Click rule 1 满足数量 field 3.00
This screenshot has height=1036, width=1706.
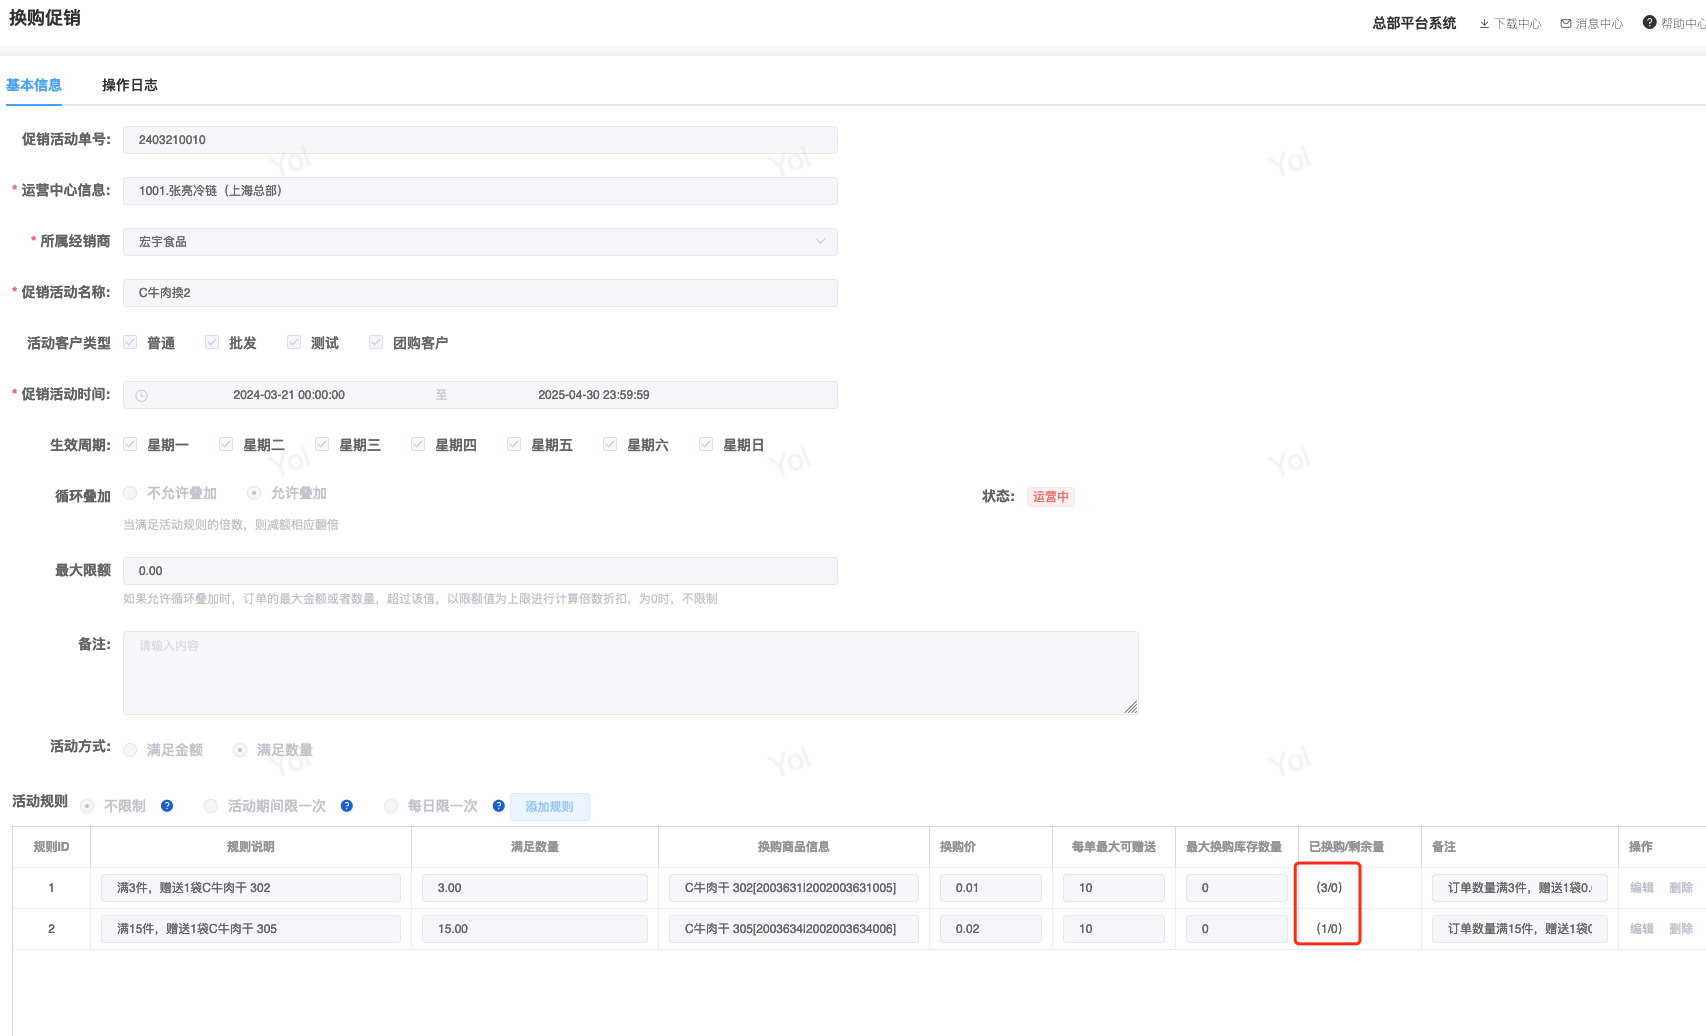coord(535,888)
